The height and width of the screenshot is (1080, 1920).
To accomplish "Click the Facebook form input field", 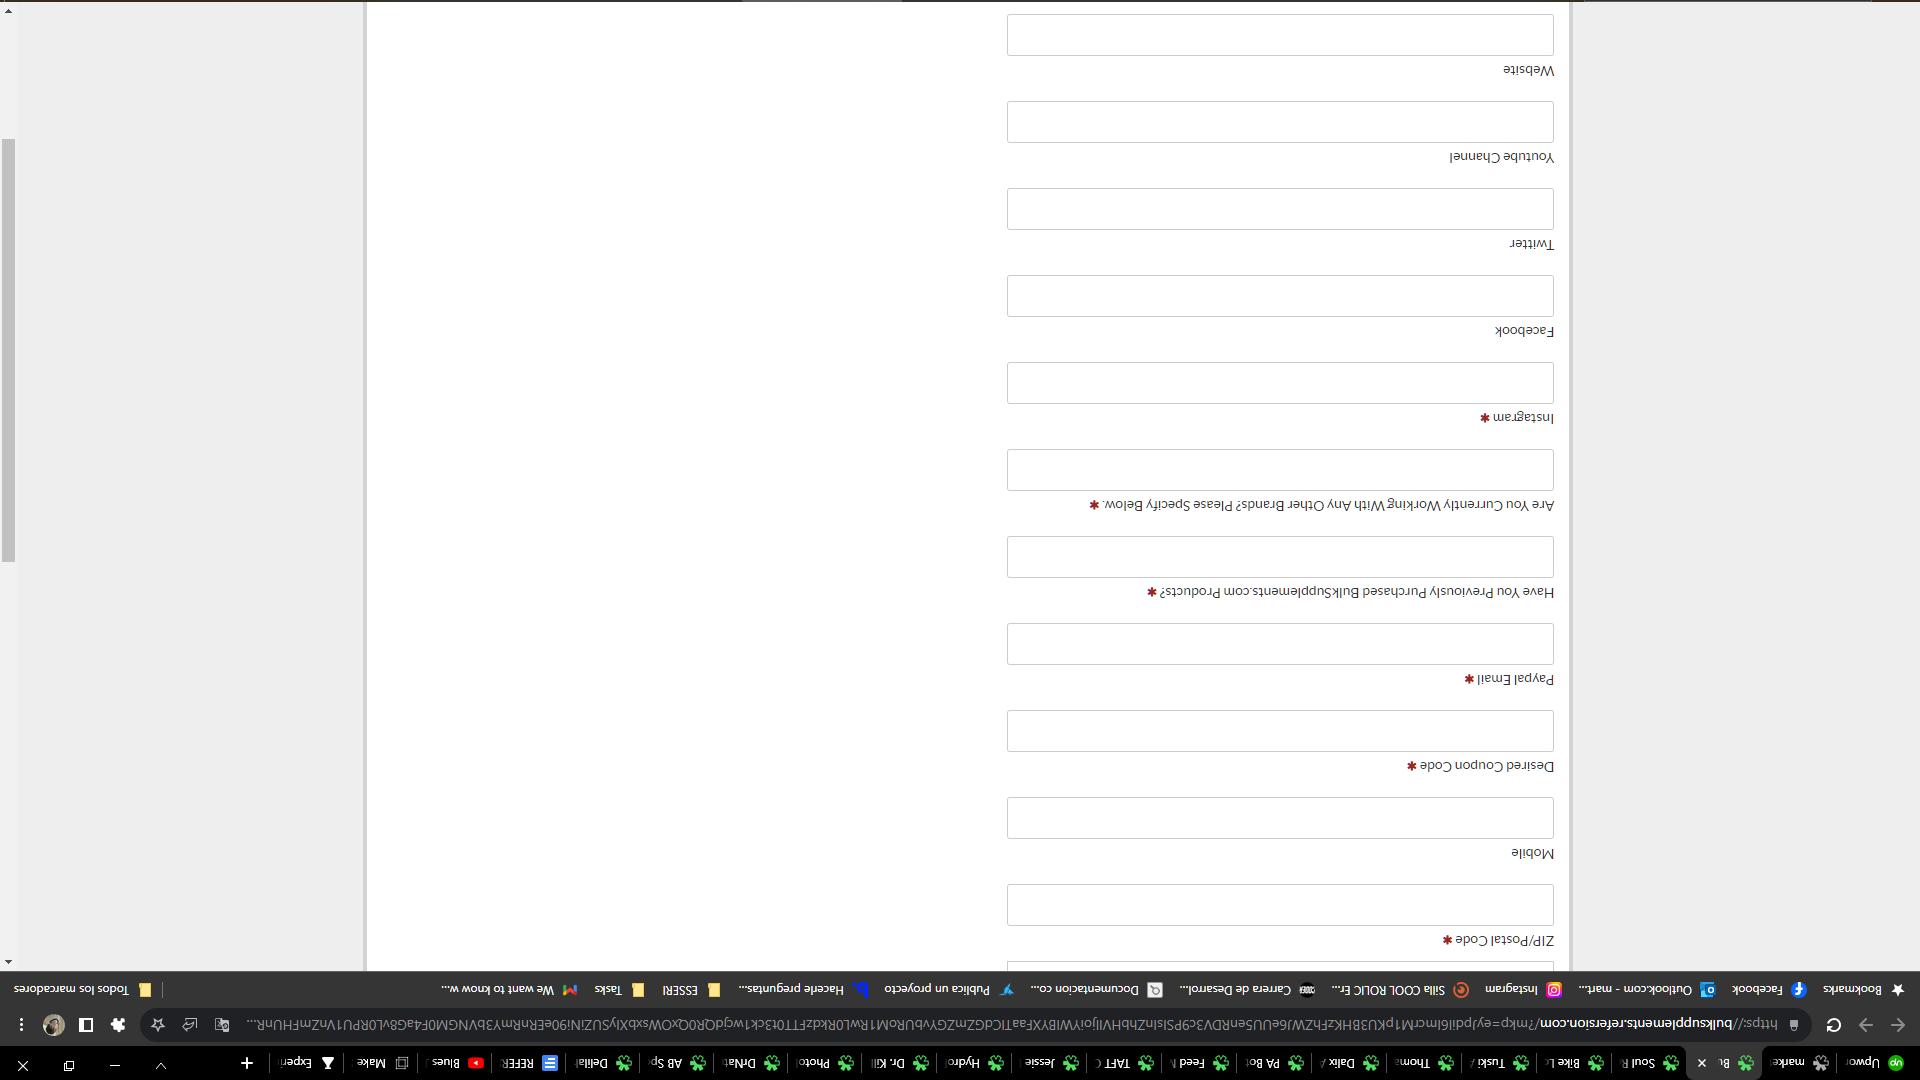I will (x=1280, y=296).
